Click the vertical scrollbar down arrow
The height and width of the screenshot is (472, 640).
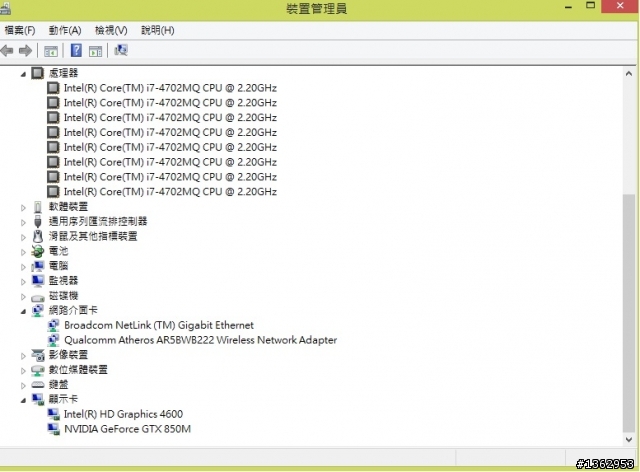coord(629,440)
